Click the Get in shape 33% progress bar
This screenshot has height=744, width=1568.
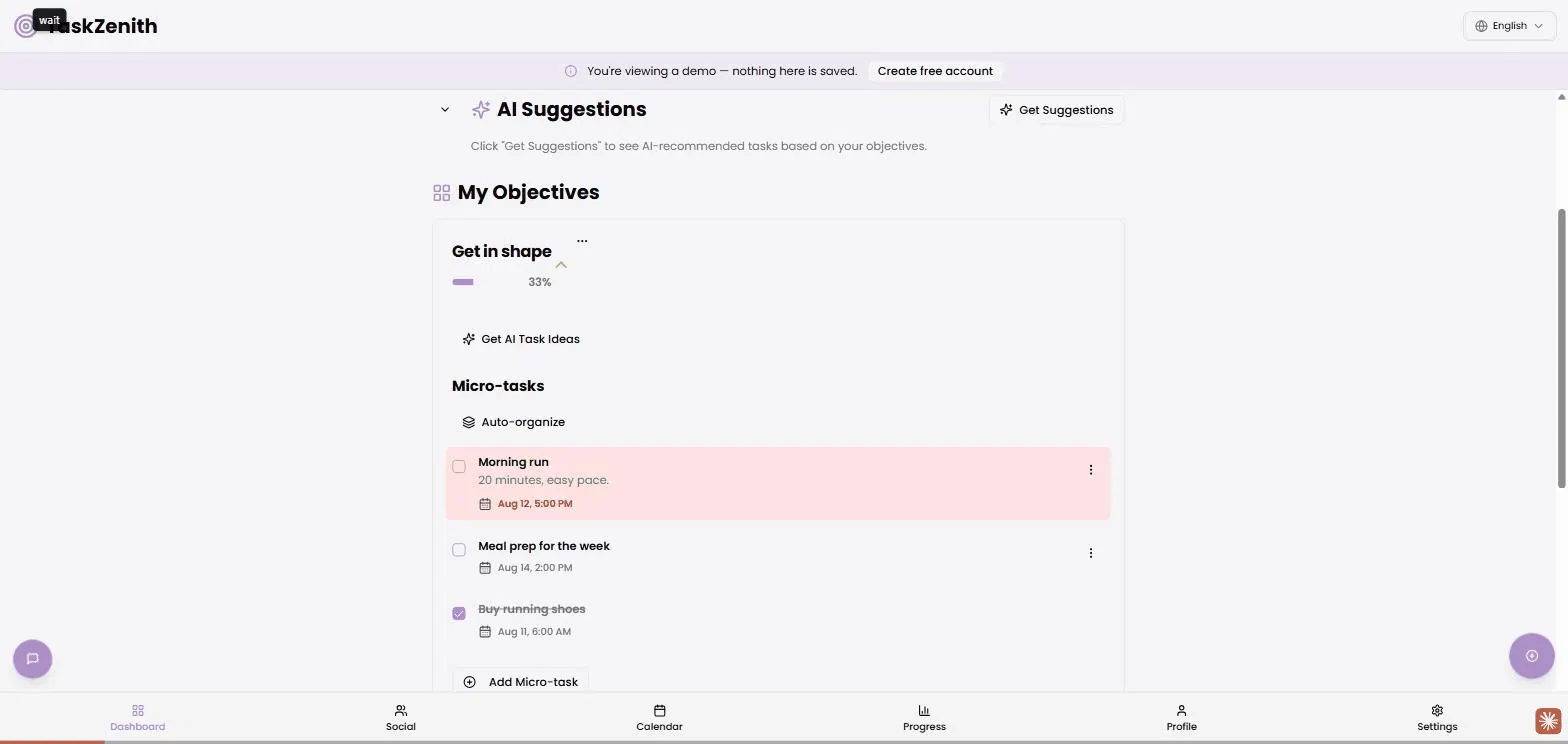tap(486, 282)
